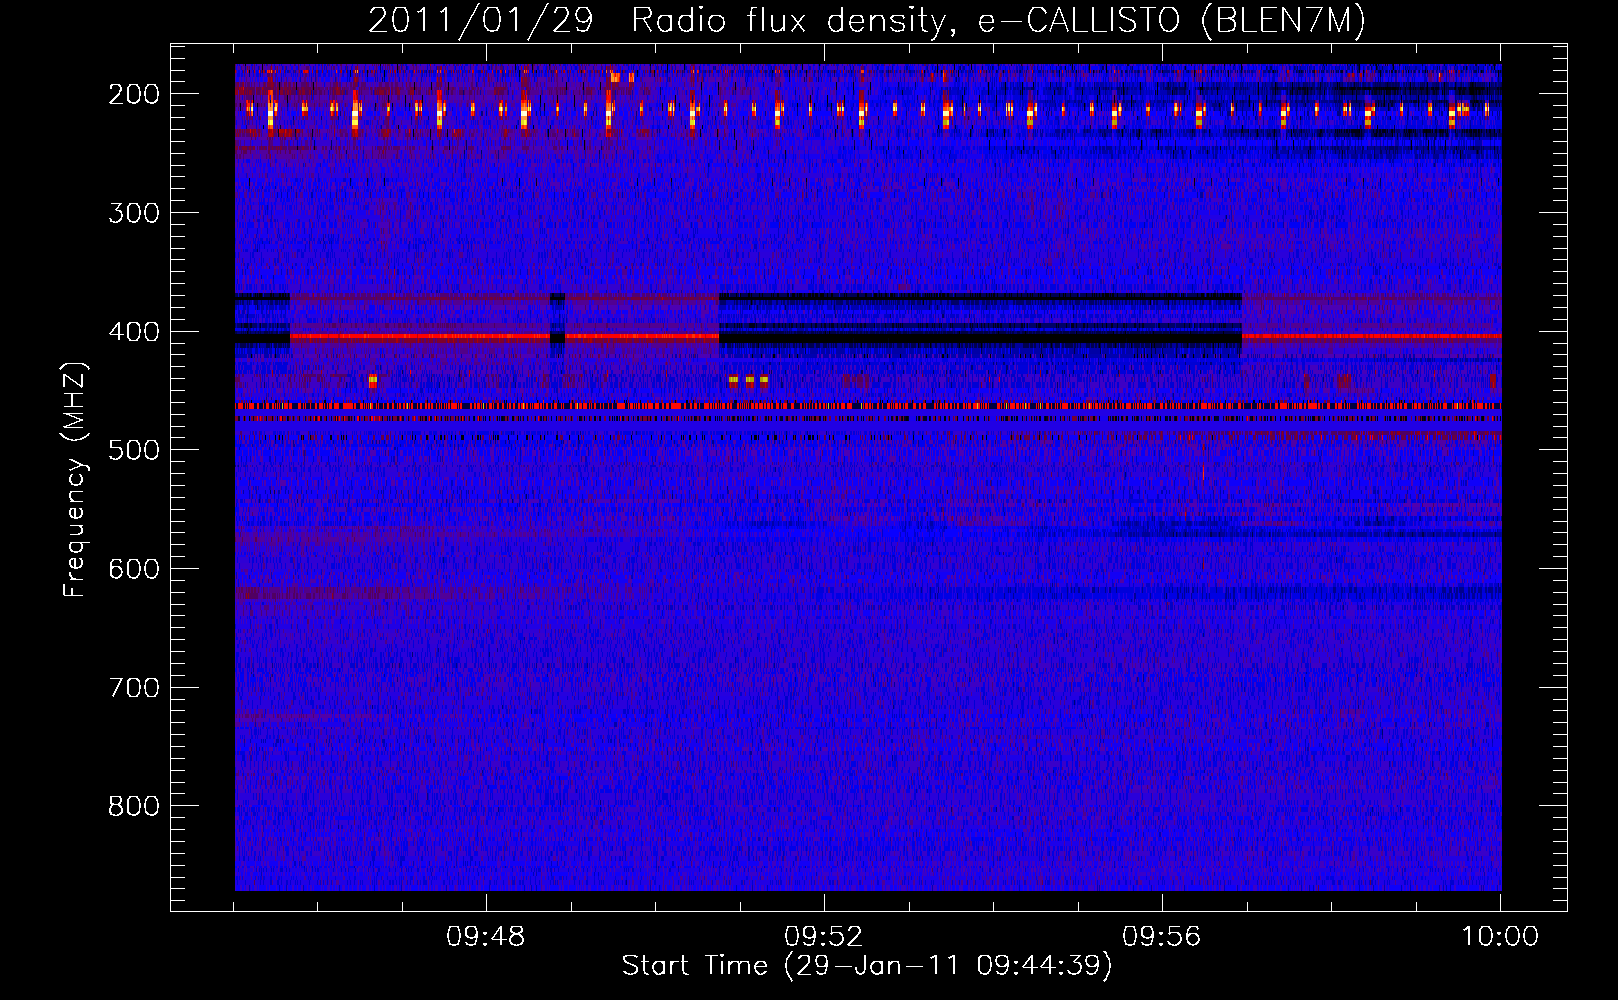Viewport: 1618px width, 1000px height.
Task: Click the dotted red band near 465 MHz
Action: [x=868, y=406]
